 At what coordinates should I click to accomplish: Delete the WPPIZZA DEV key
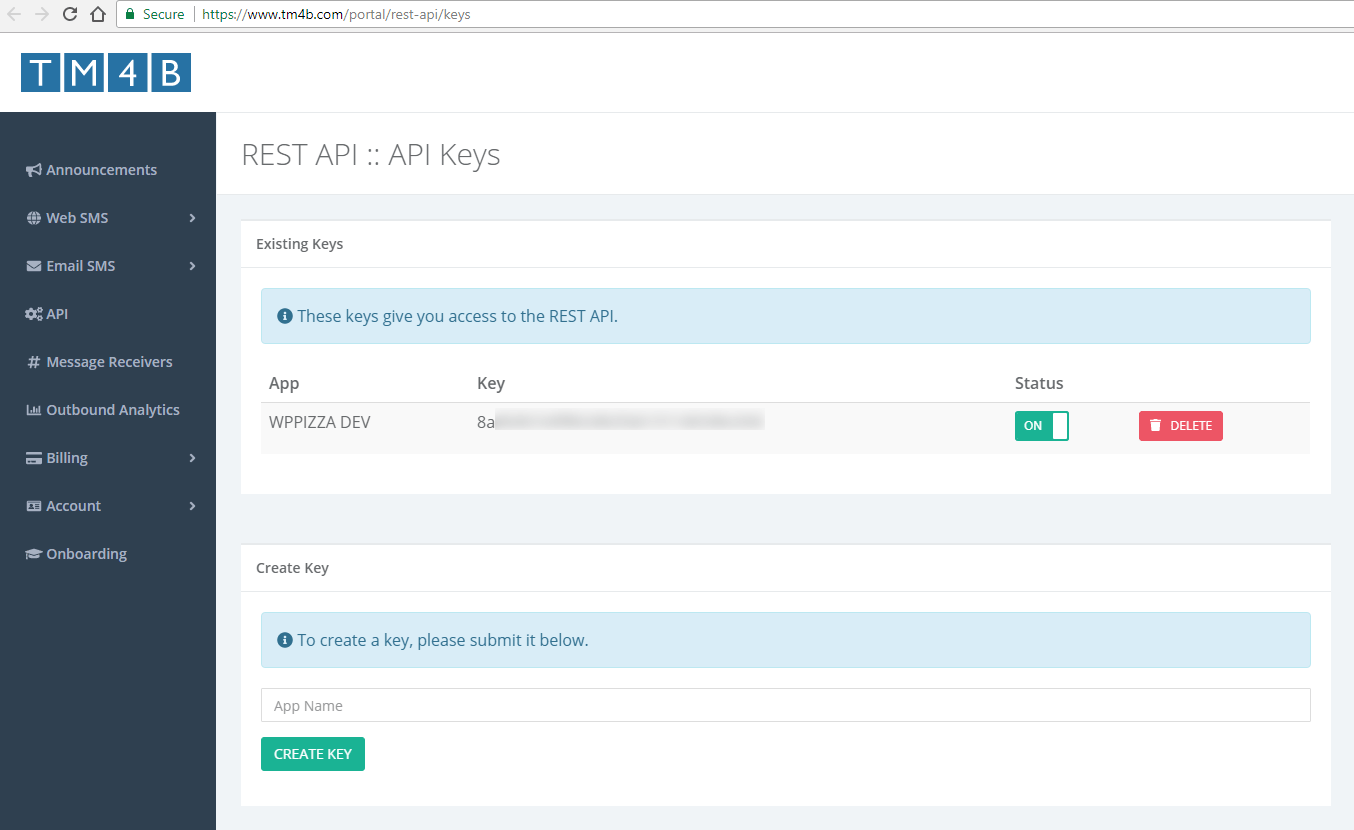[x=1180, y=426]
